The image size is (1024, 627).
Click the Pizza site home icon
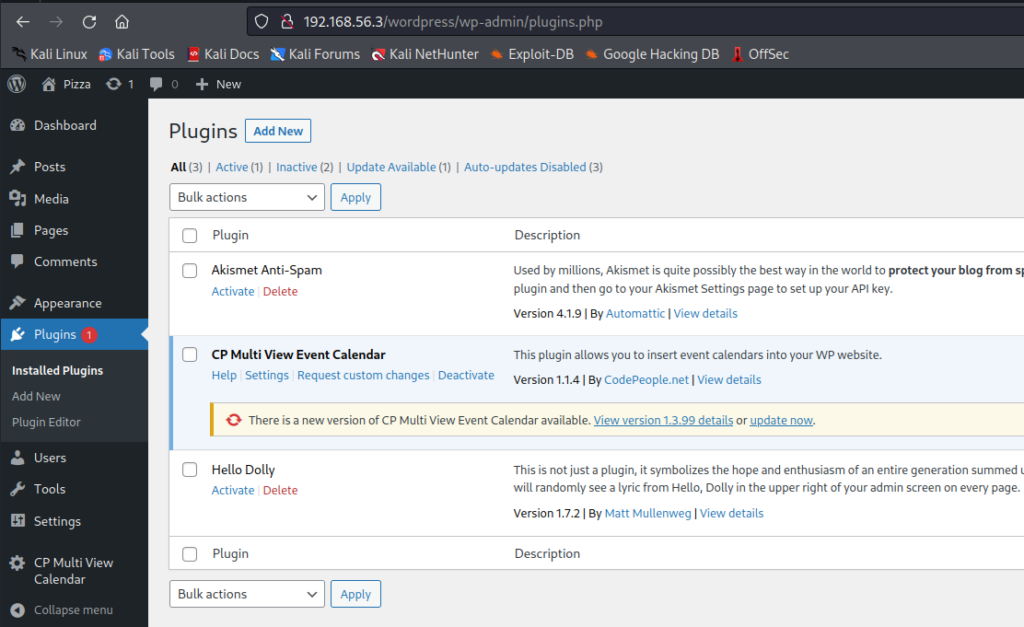coord(48,84)
